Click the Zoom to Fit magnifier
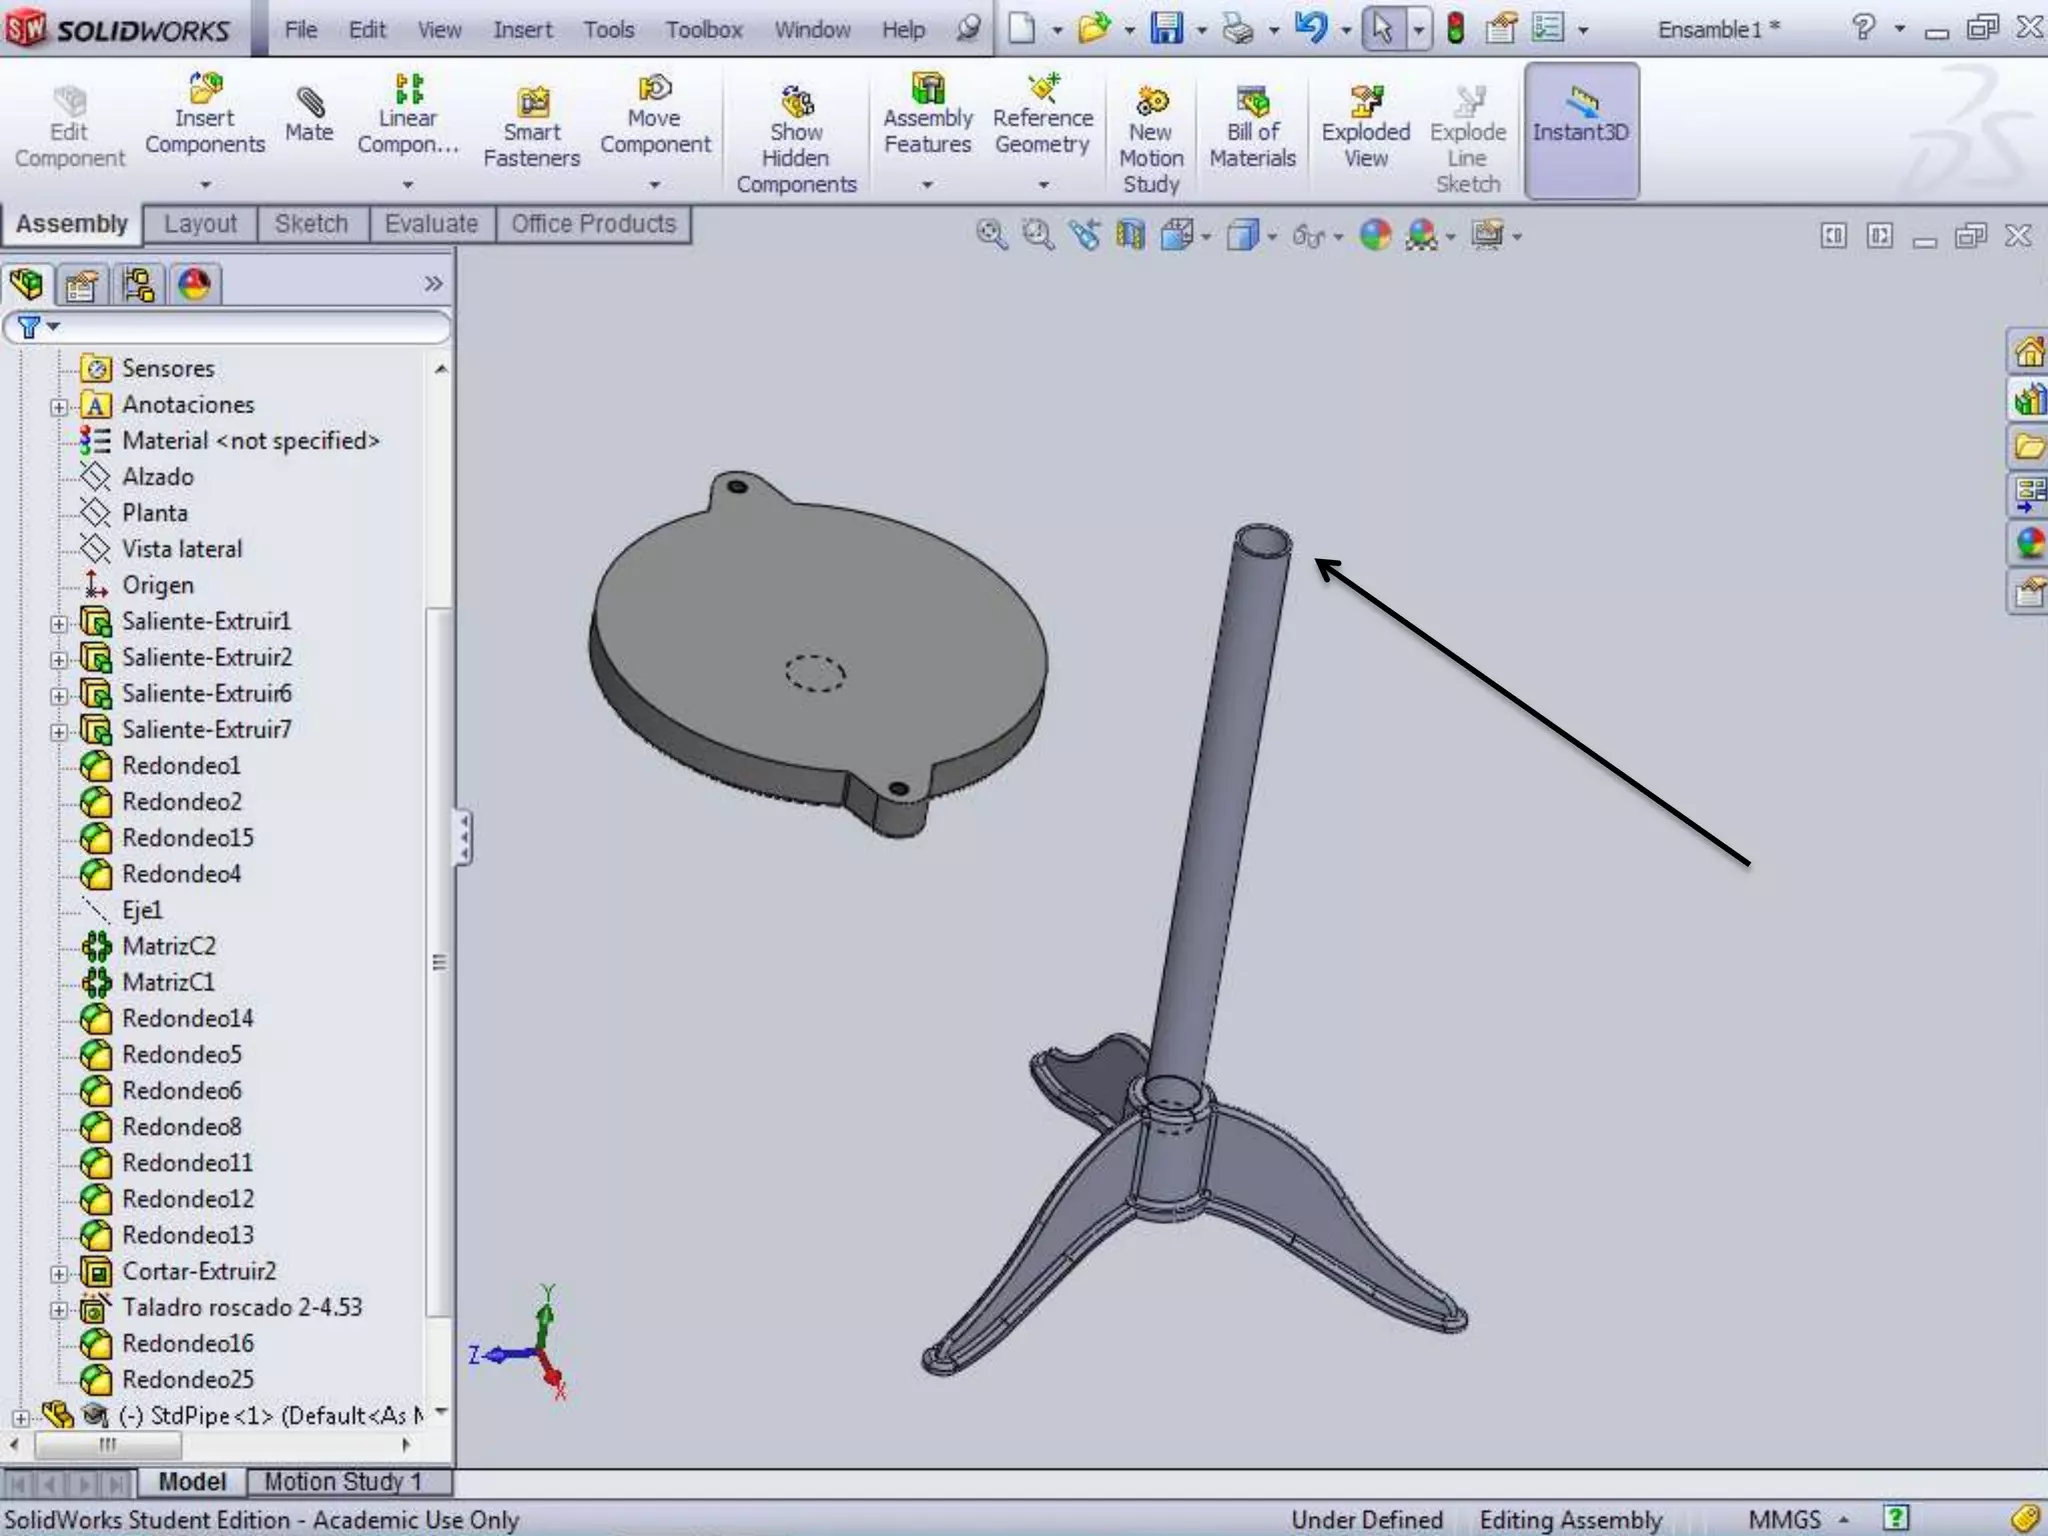 pos(991,236)
